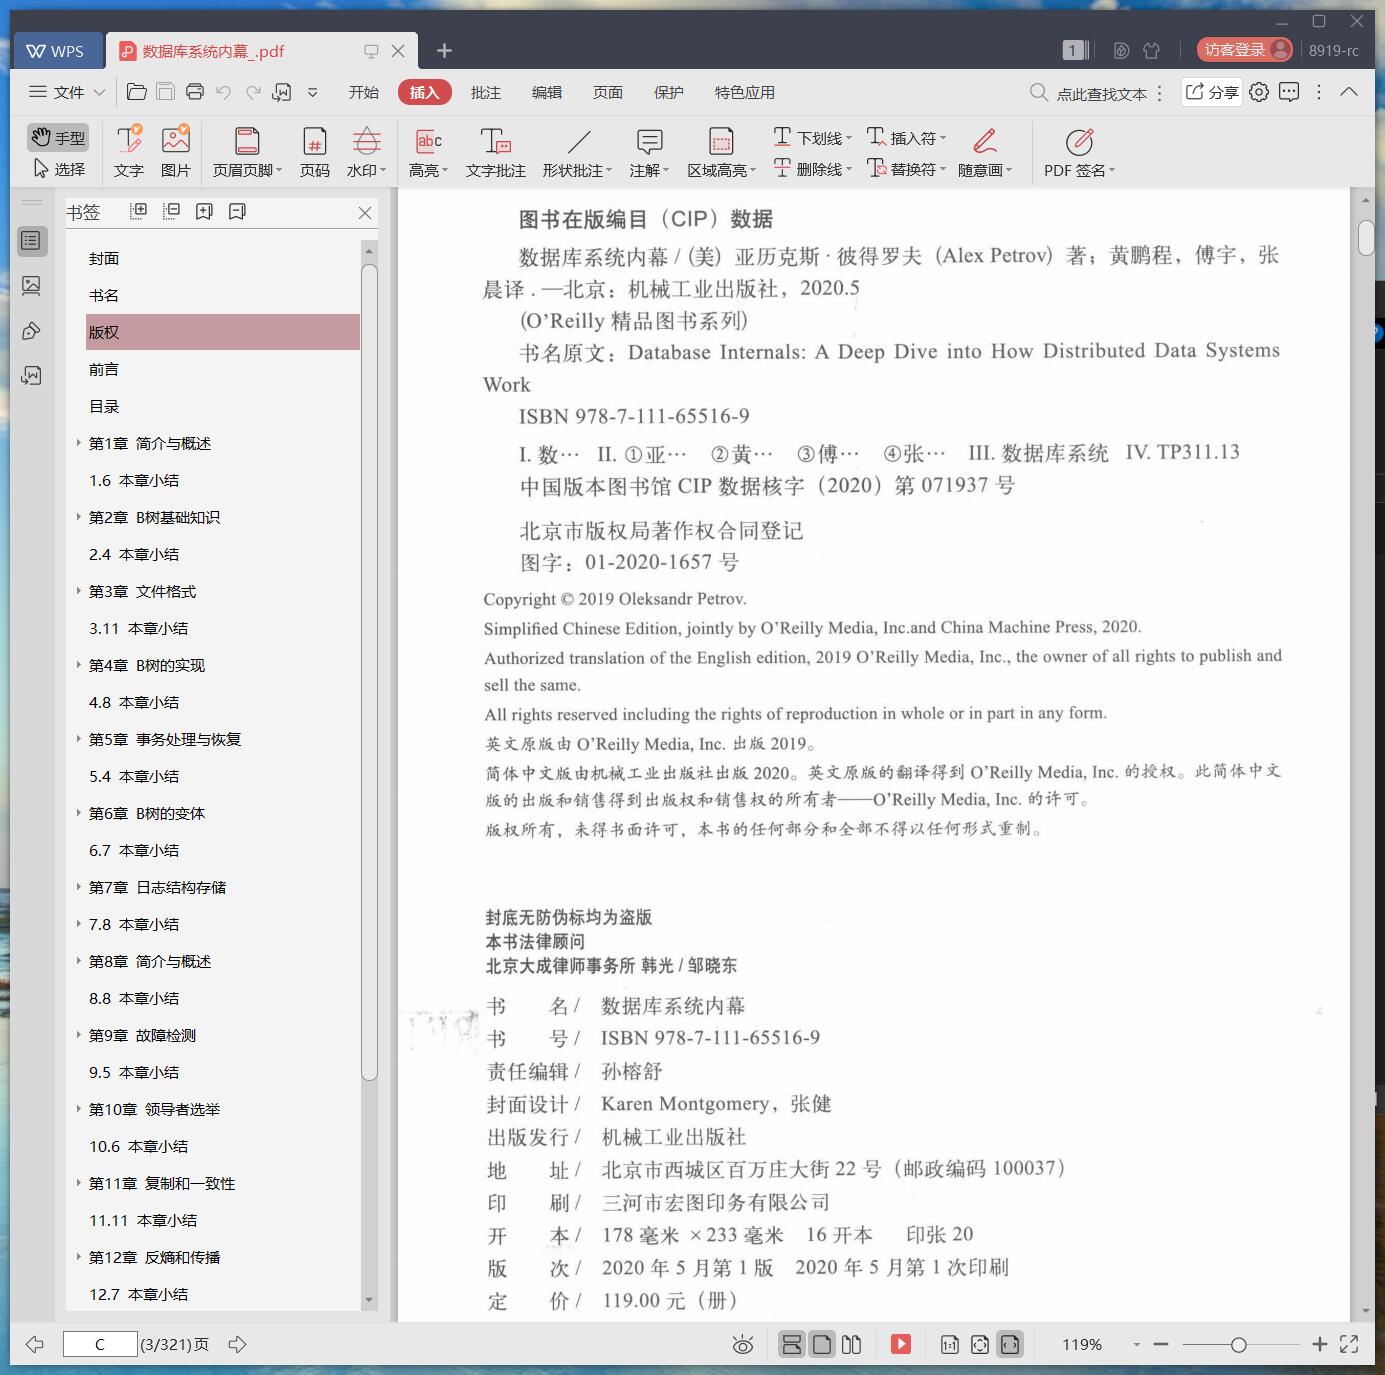Open the 文件 file menu
Image resolution: width=1385 pixels, height=1375 pixels.
(67, 92)
